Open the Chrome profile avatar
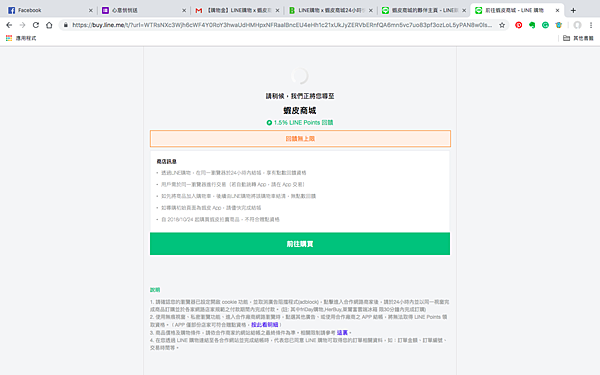 tap(577, 25)
